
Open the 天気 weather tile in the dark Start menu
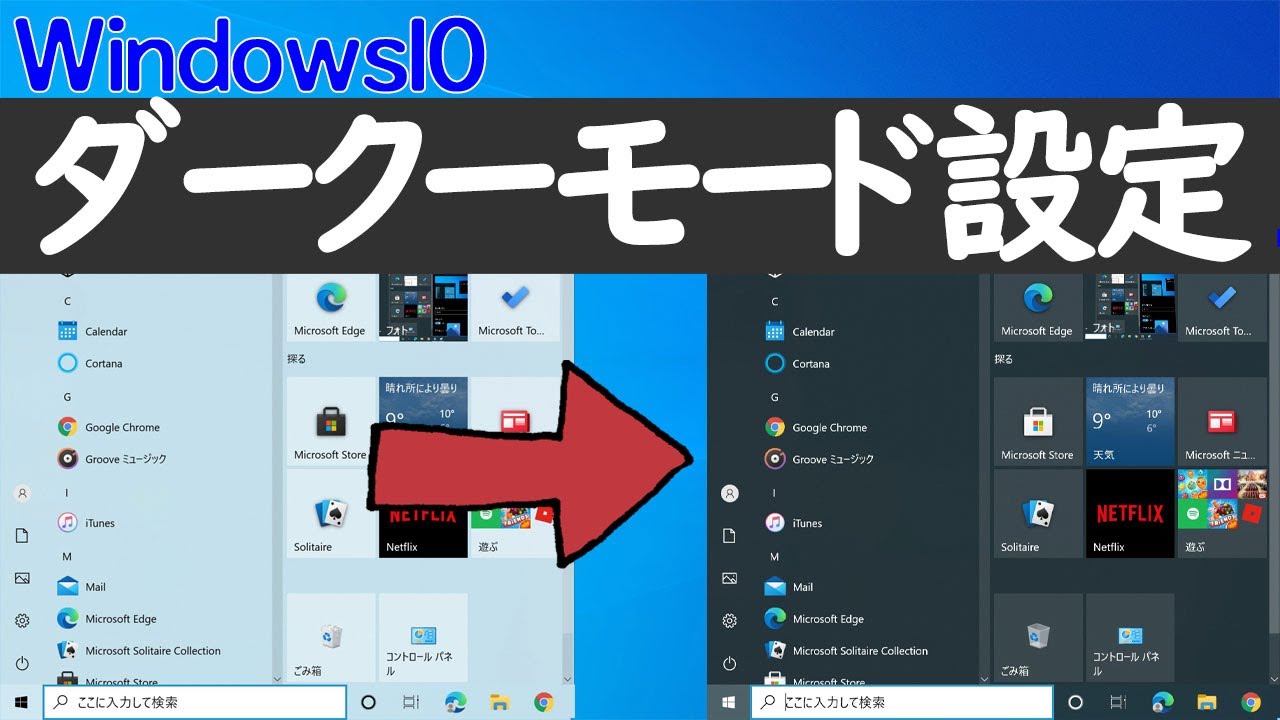[1130, 421]
